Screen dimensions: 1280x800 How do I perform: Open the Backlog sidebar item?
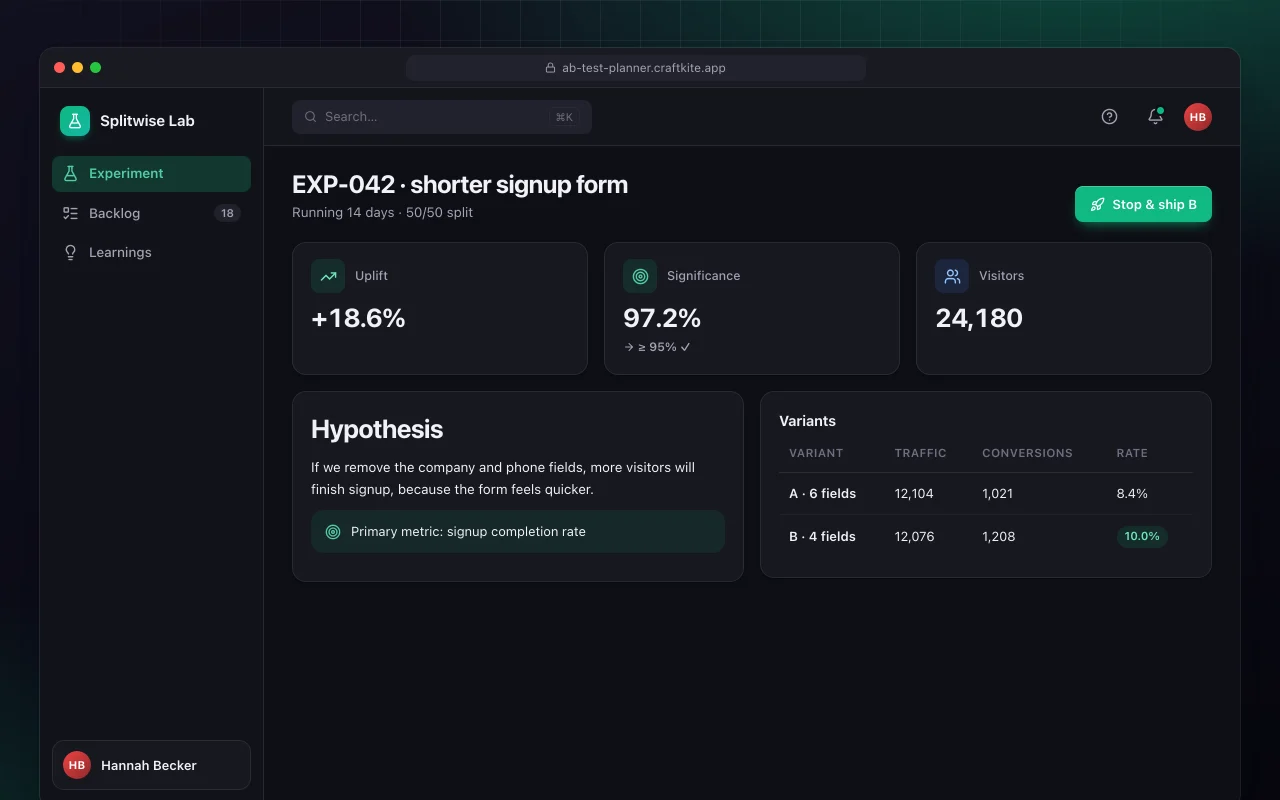pyautogui.click(x=151, y=213)
